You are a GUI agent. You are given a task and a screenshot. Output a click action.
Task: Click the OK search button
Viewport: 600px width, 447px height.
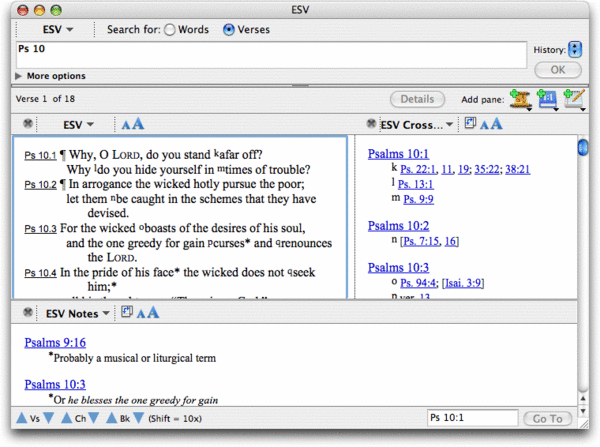(558, 70)
